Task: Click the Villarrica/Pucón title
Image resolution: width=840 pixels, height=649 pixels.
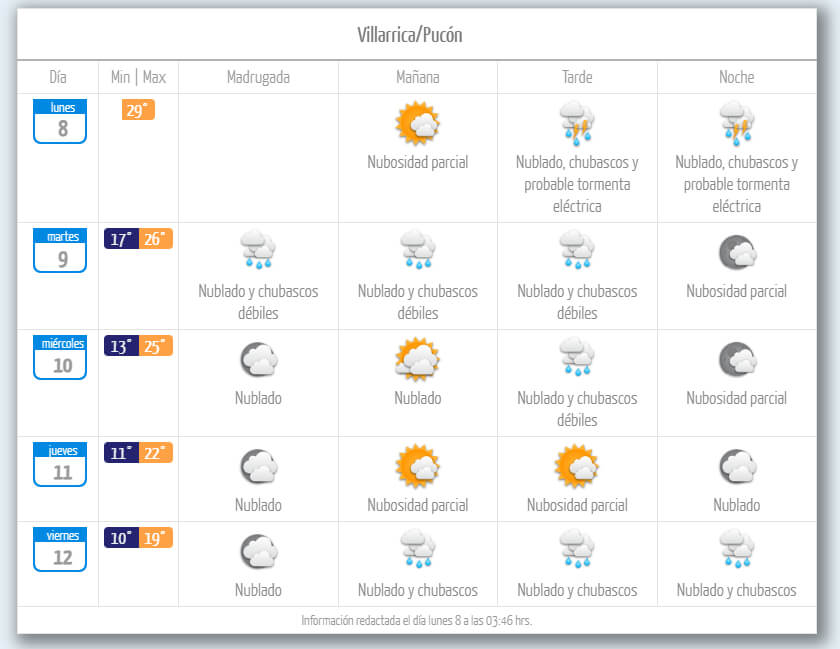Action: coord(410,35)
